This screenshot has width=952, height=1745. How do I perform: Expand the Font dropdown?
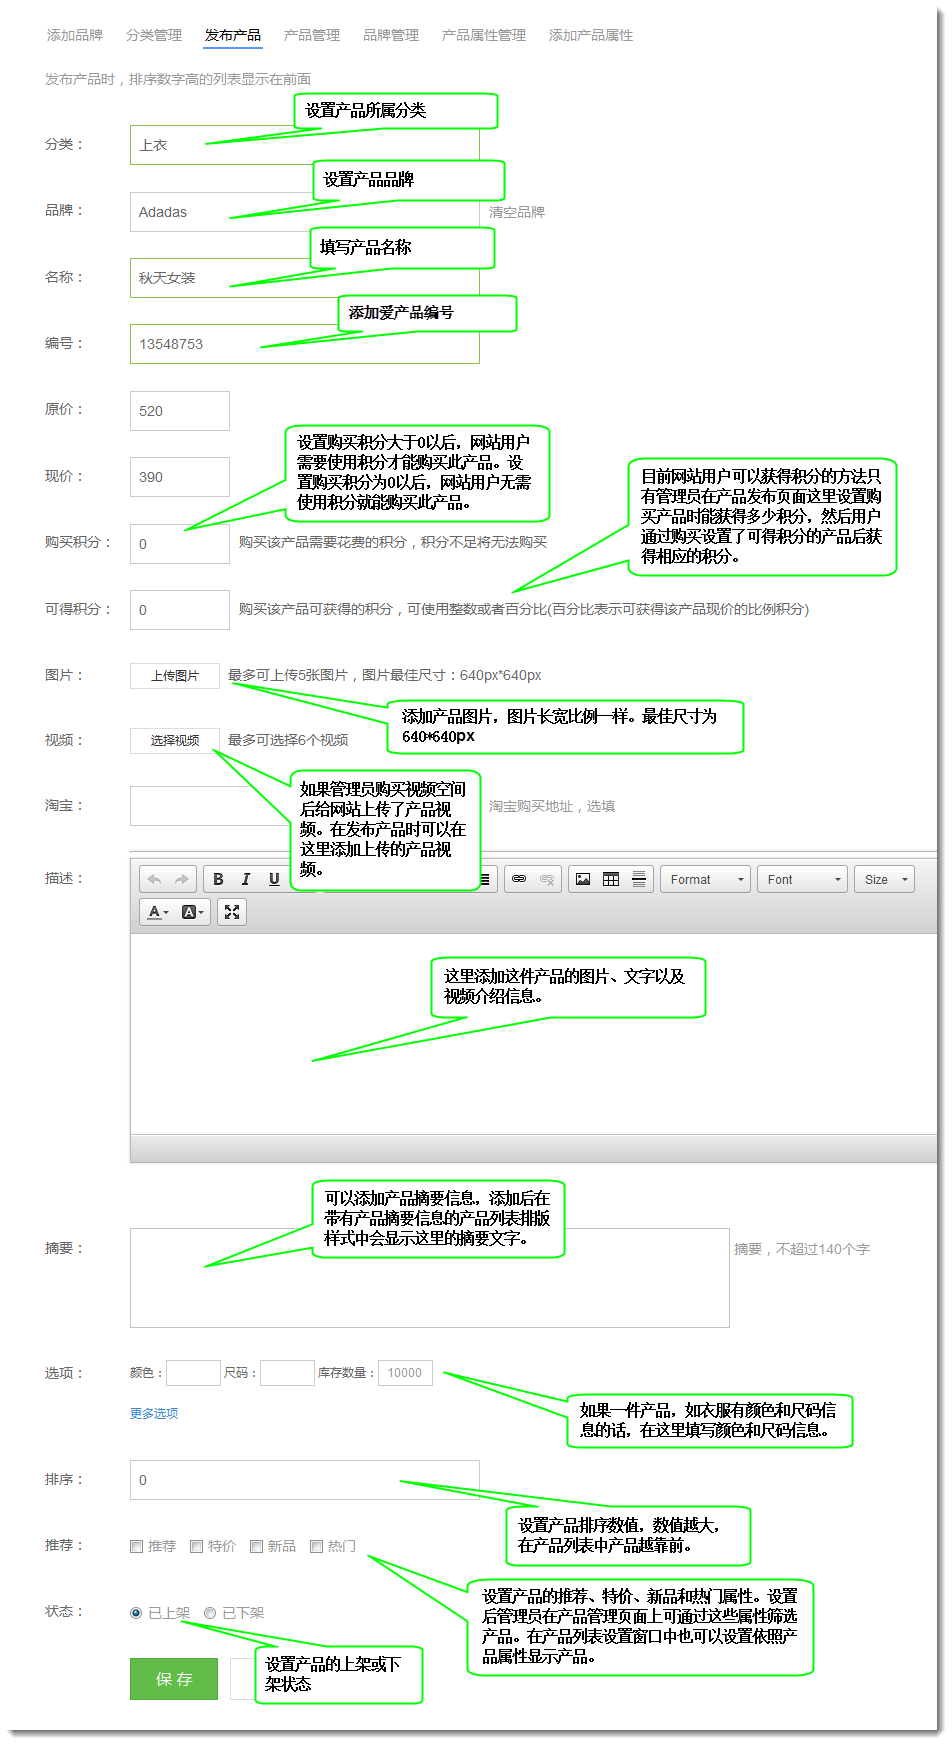point(803,879)
